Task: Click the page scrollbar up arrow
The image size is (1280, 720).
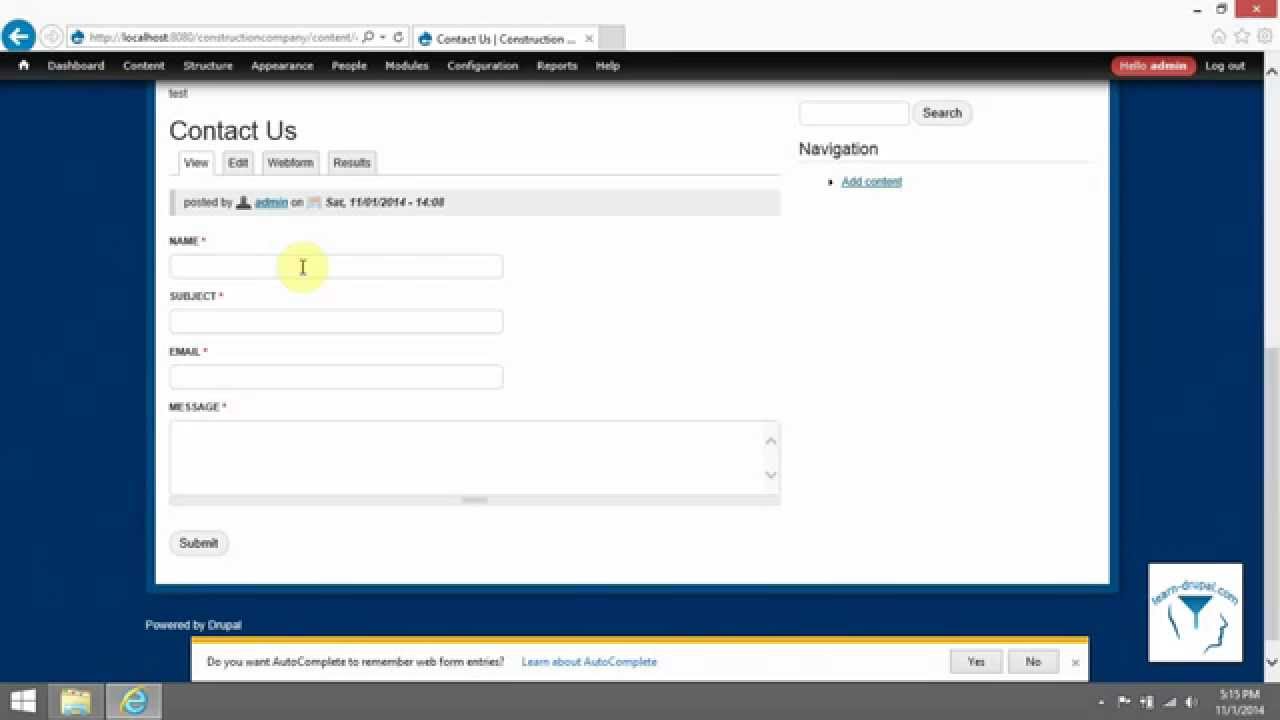Action: pyautogui.click(x=1272, y=70)
